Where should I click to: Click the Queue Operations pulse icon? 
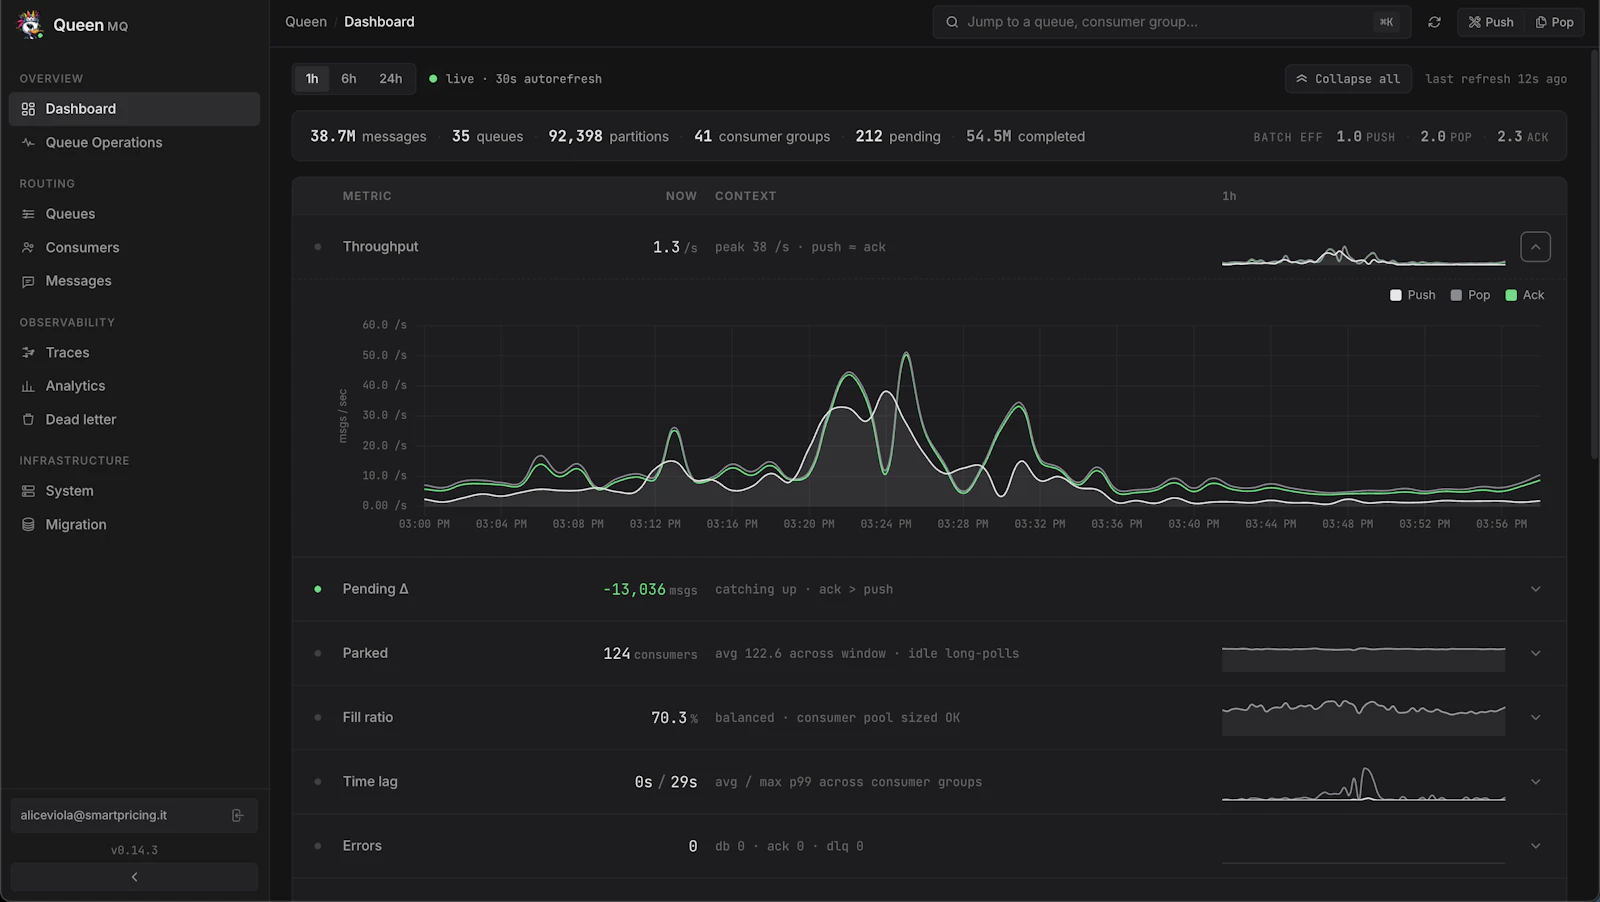coord(28,143)
